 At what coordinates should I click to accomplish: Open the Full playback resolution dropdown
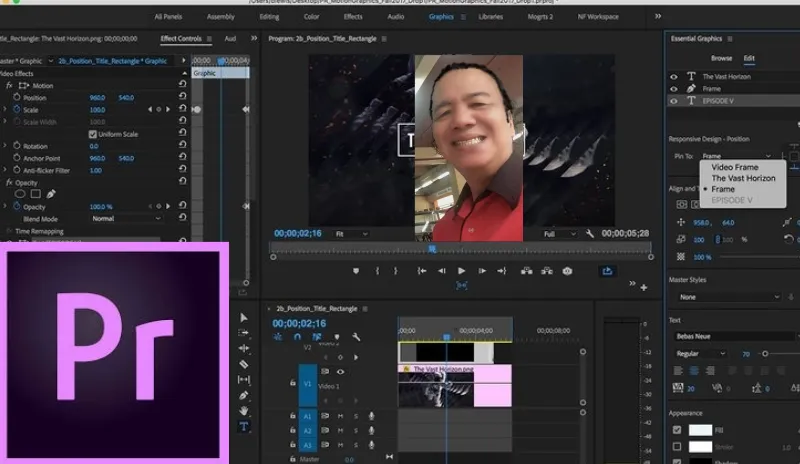(x=559, y=234)
